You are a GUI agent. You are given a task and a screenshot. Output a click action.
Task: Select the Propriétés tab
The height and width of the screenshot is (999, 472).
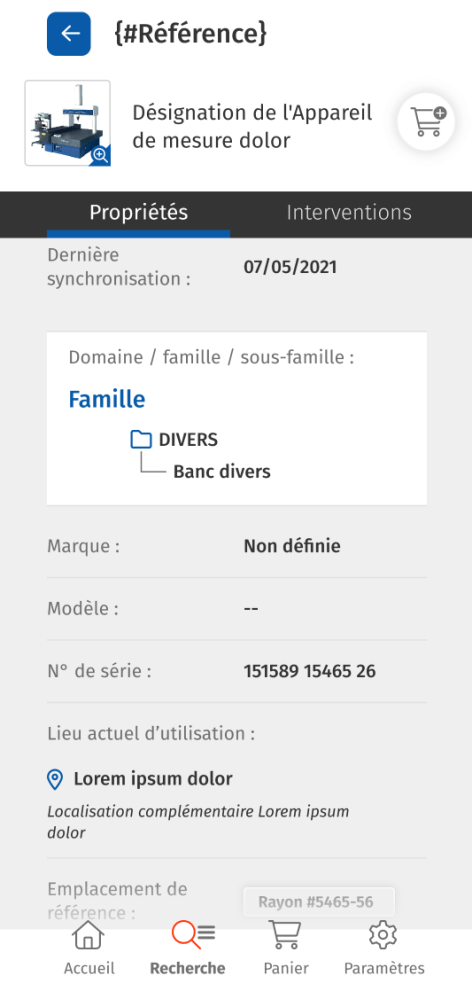point(138,213)
